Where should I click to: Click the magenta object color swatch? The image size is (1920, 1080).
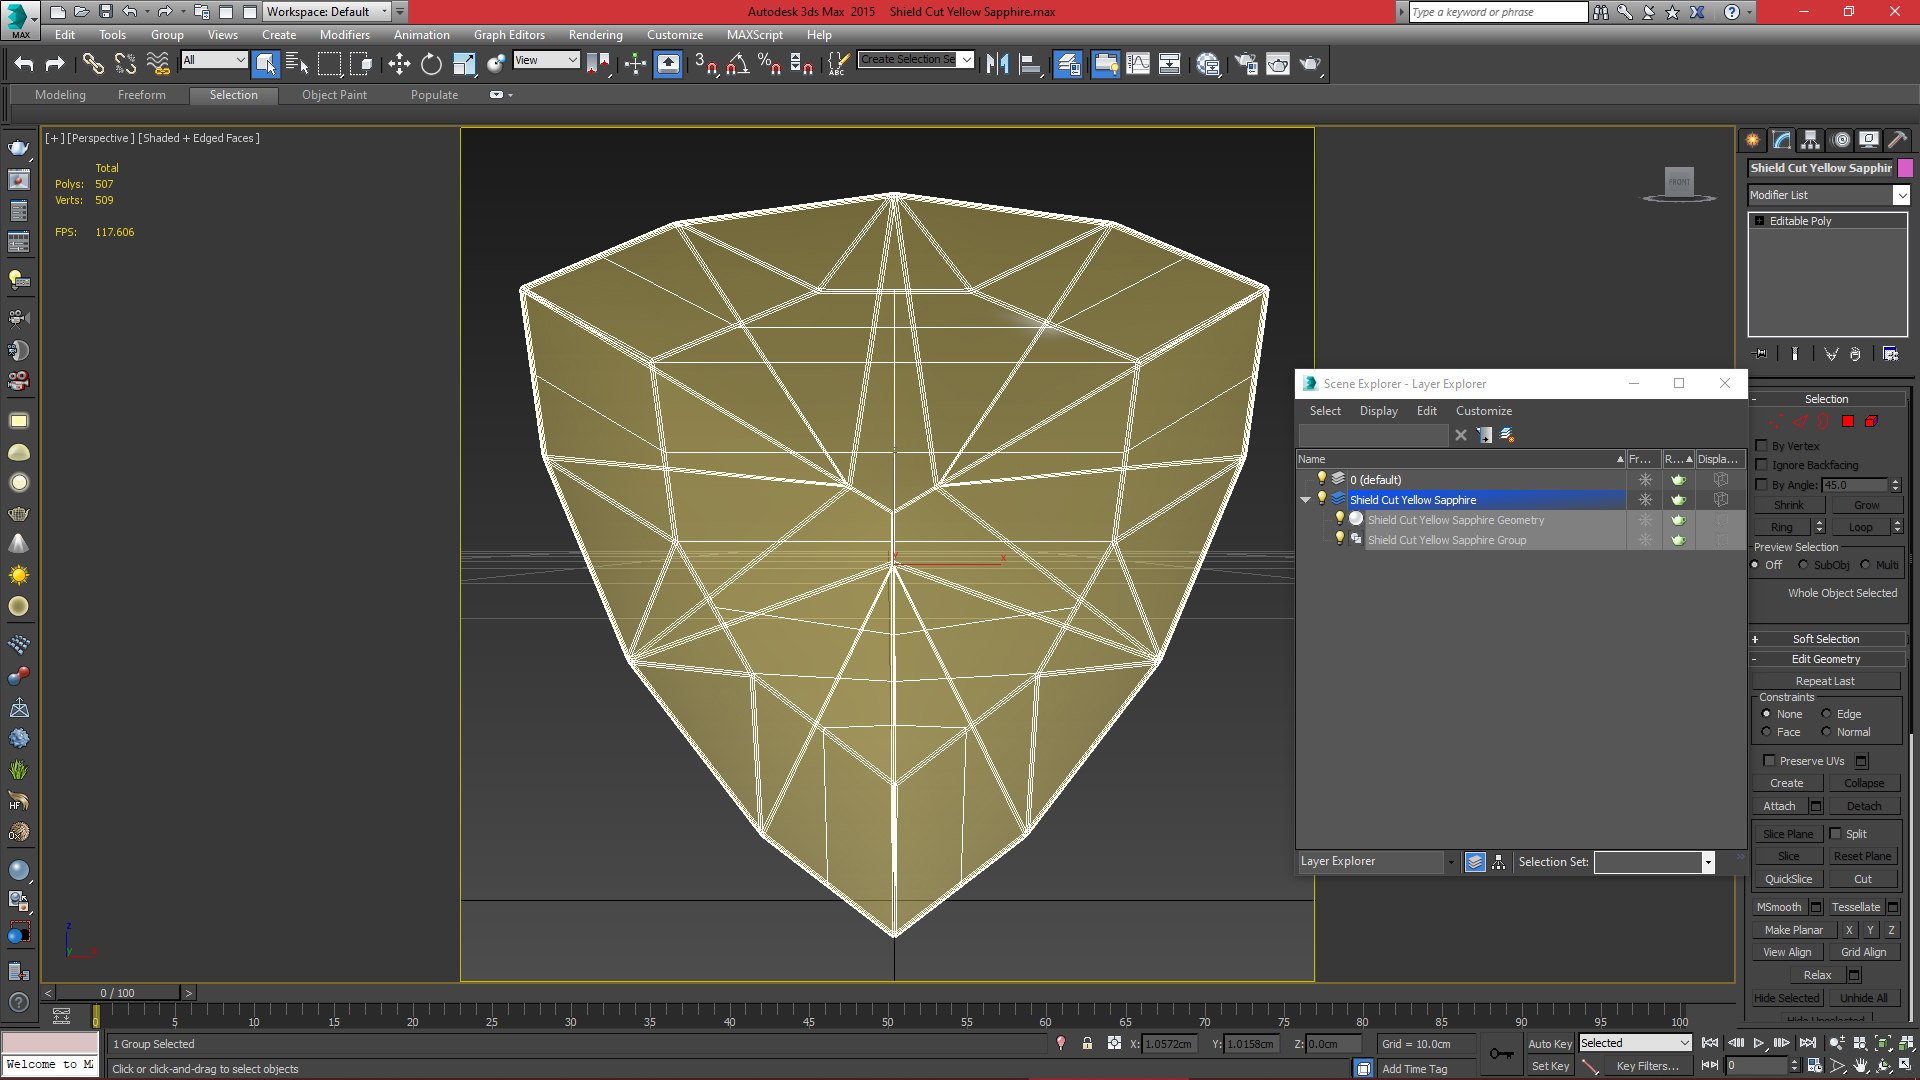coord(1905,168)
